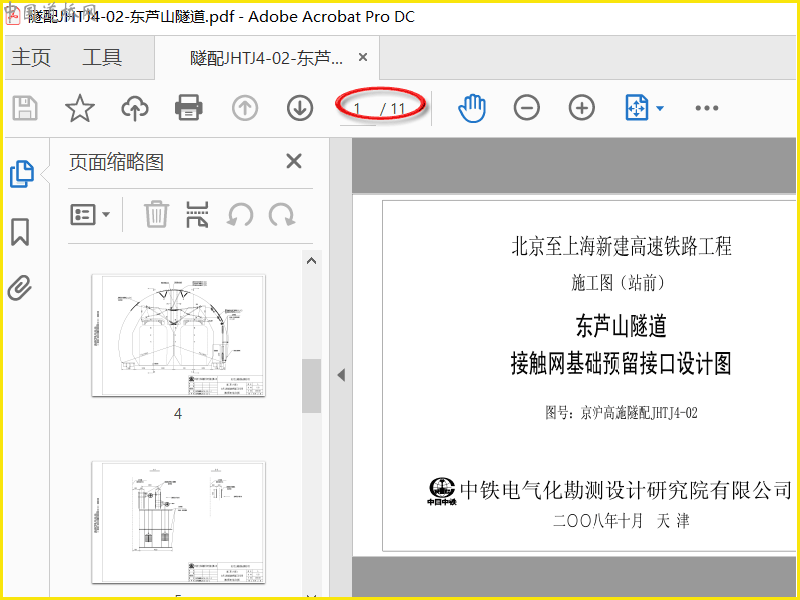
Task: Delete selected pages using the trash icon
Action: pyautogui.click(x=156, y=214)
